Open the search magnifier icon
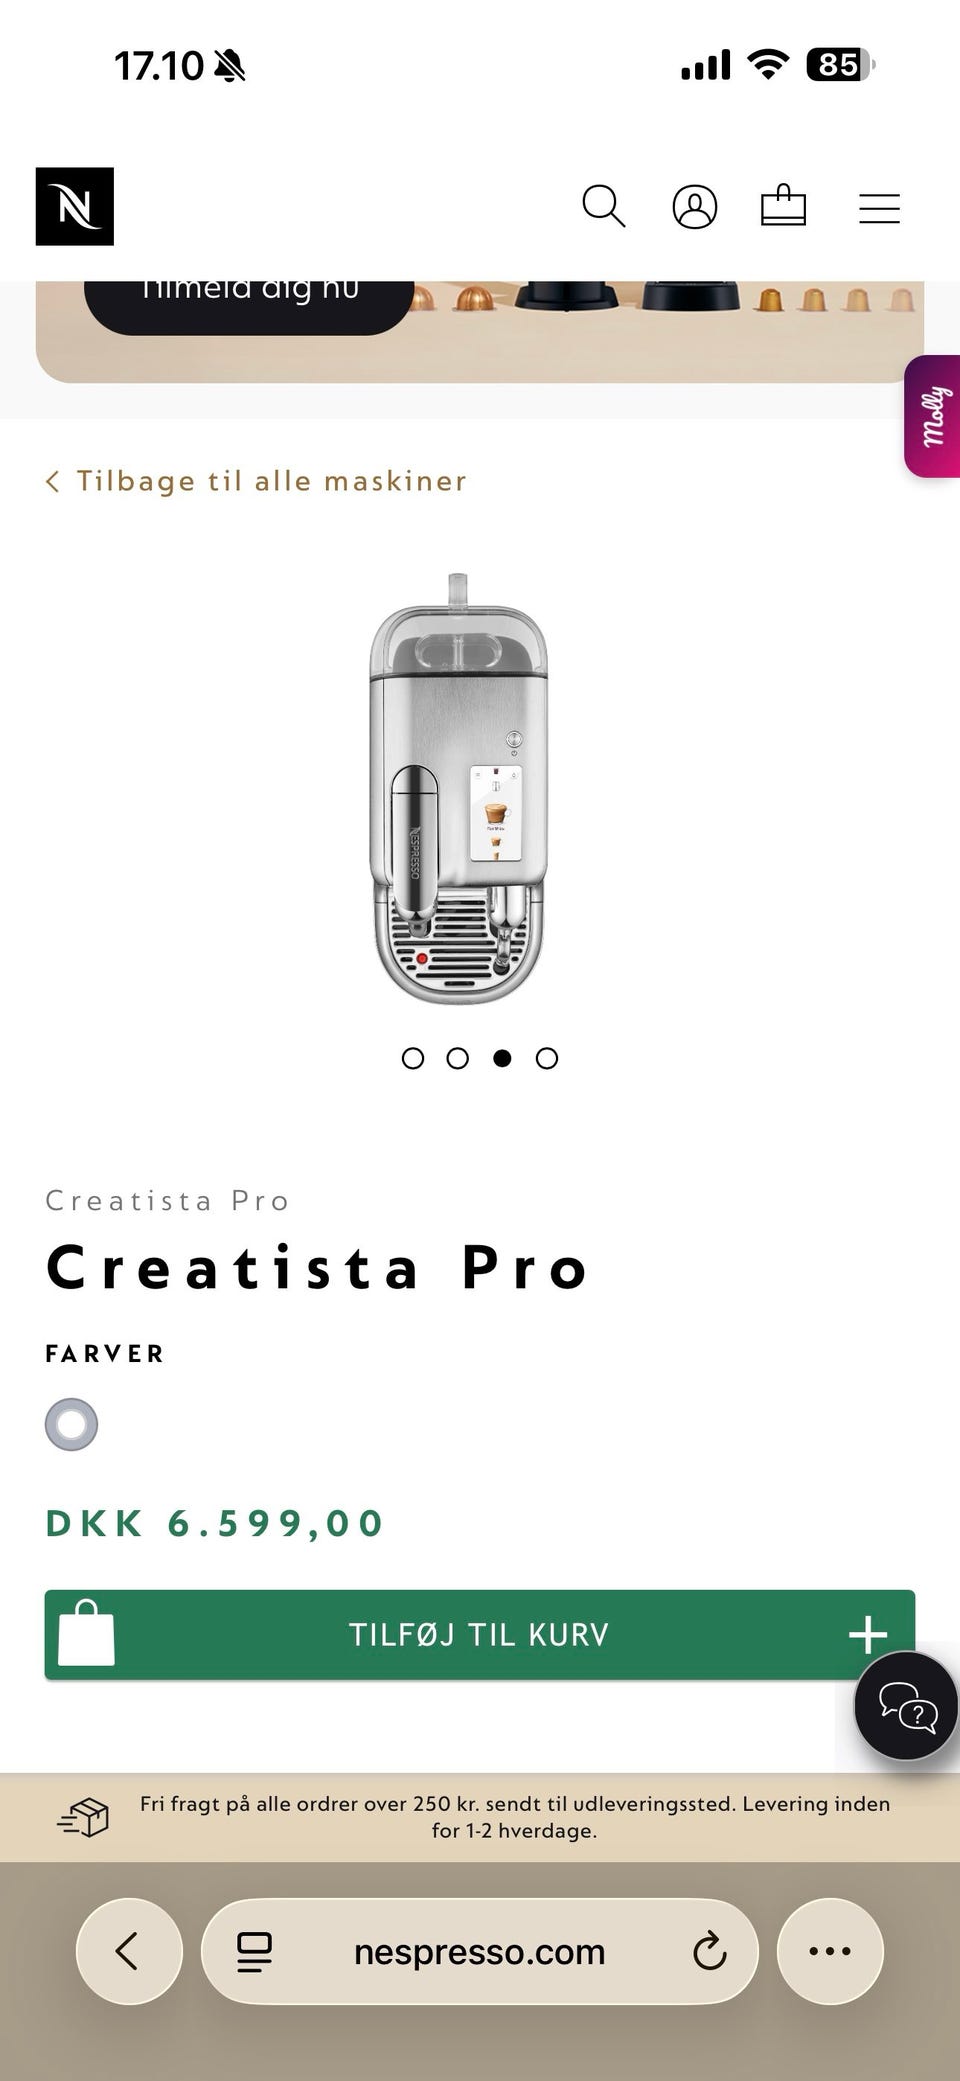The image size is (960, 2081). [x=603, y=206]
